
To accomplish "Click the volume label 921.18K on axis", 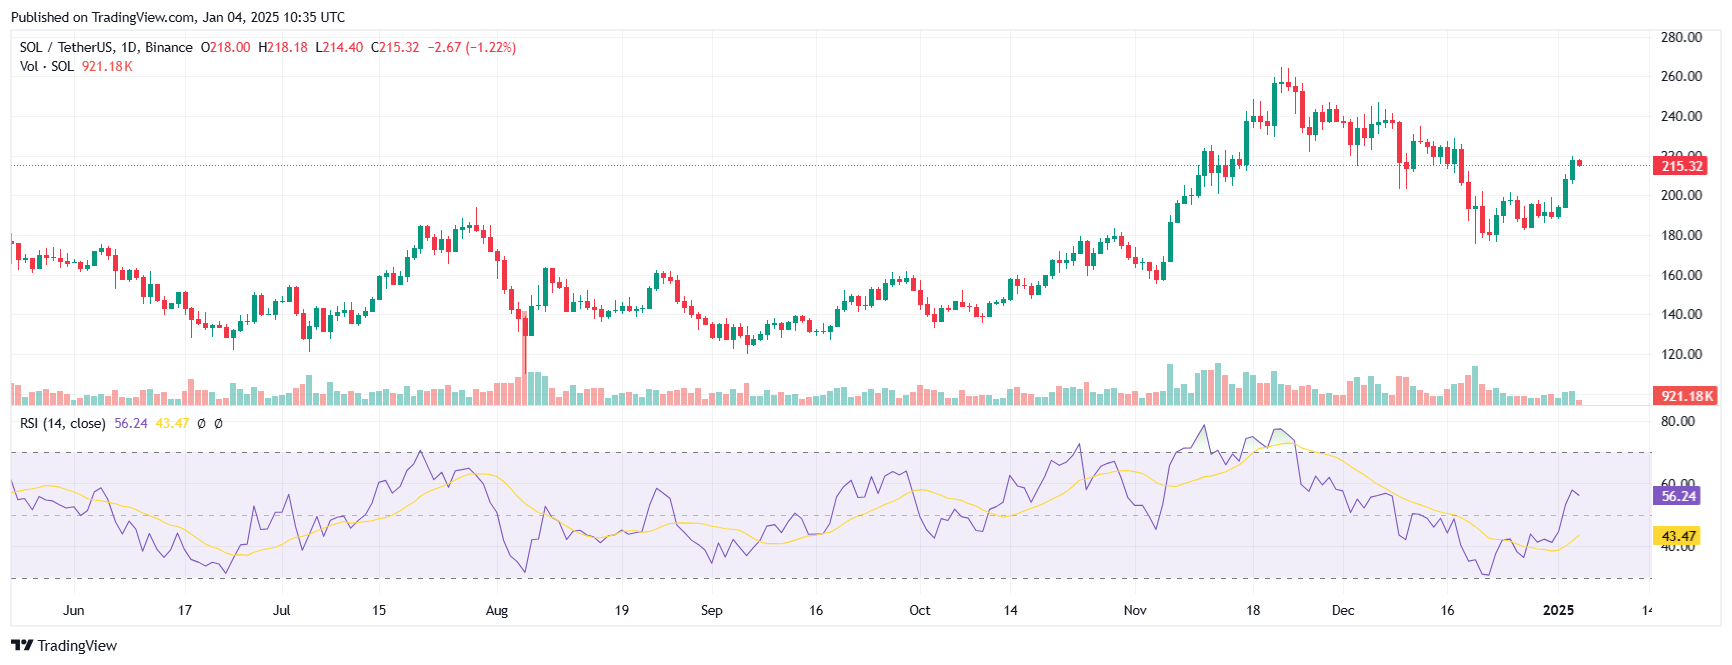I will (x=1686, y=396).
